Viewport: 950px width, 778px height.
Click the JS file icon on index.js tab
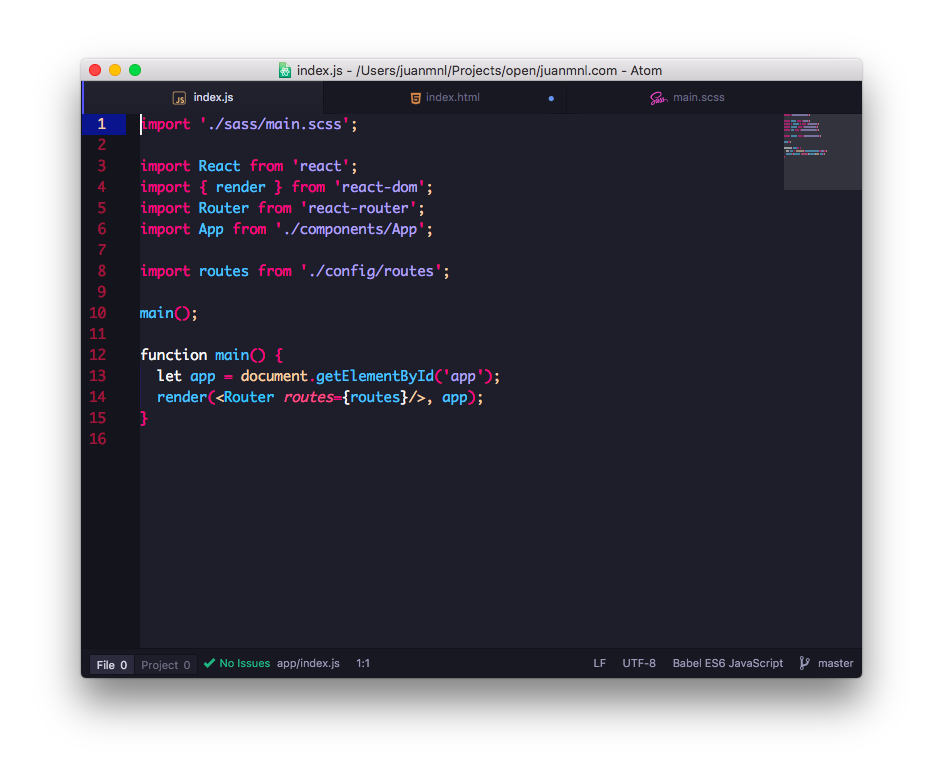(179, 98)
